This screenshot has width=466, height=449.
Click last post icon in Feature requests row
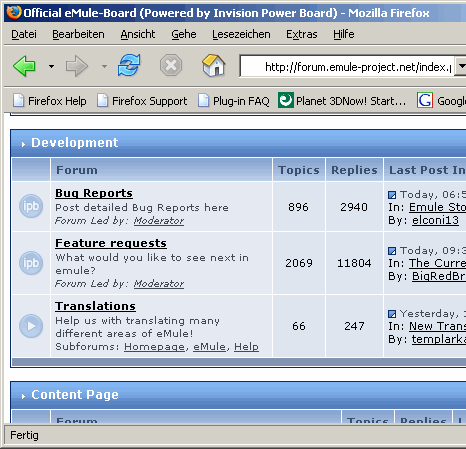click(x=392, y=251)
